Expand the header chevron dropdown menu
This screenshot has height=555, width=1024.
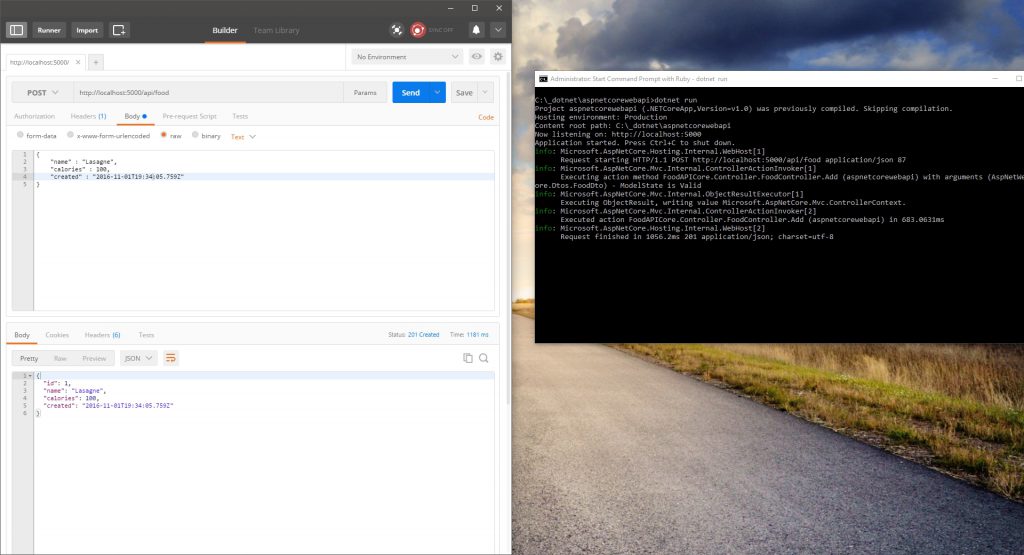click(x=498, y=30)
